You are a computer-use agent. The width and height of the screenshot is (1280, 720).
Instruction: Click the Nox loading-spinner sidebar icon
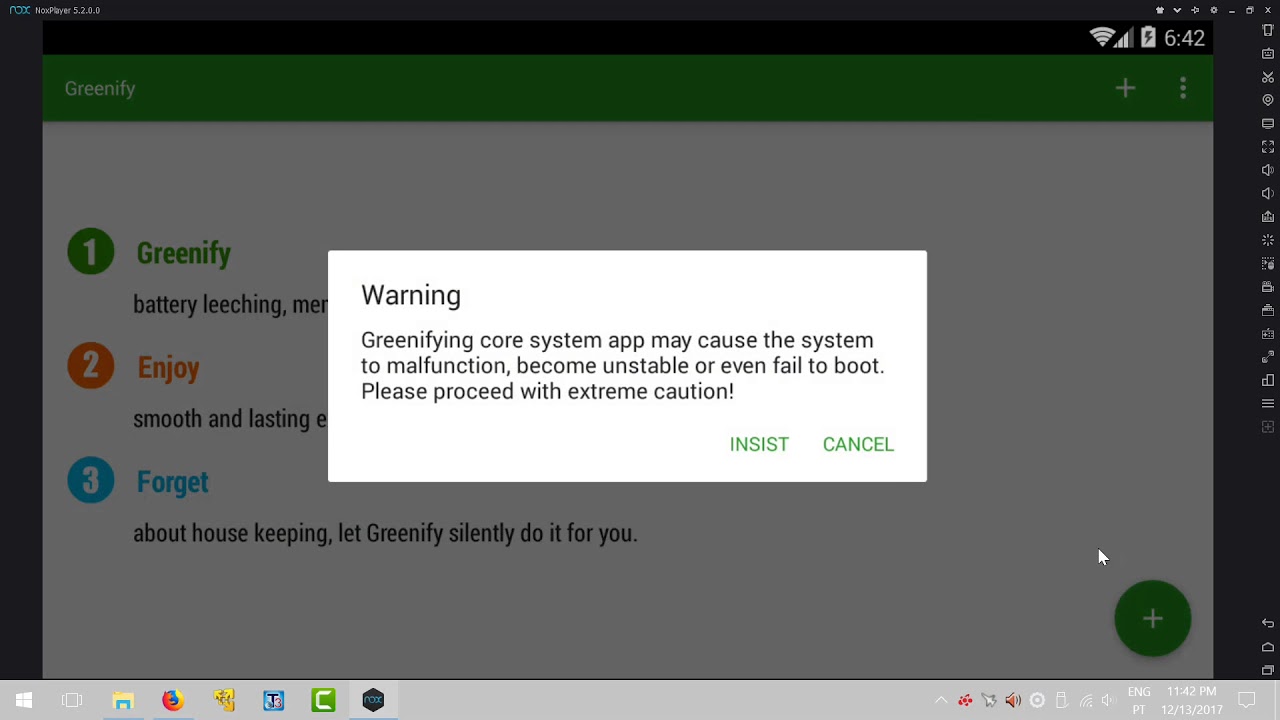point(1268,240)
